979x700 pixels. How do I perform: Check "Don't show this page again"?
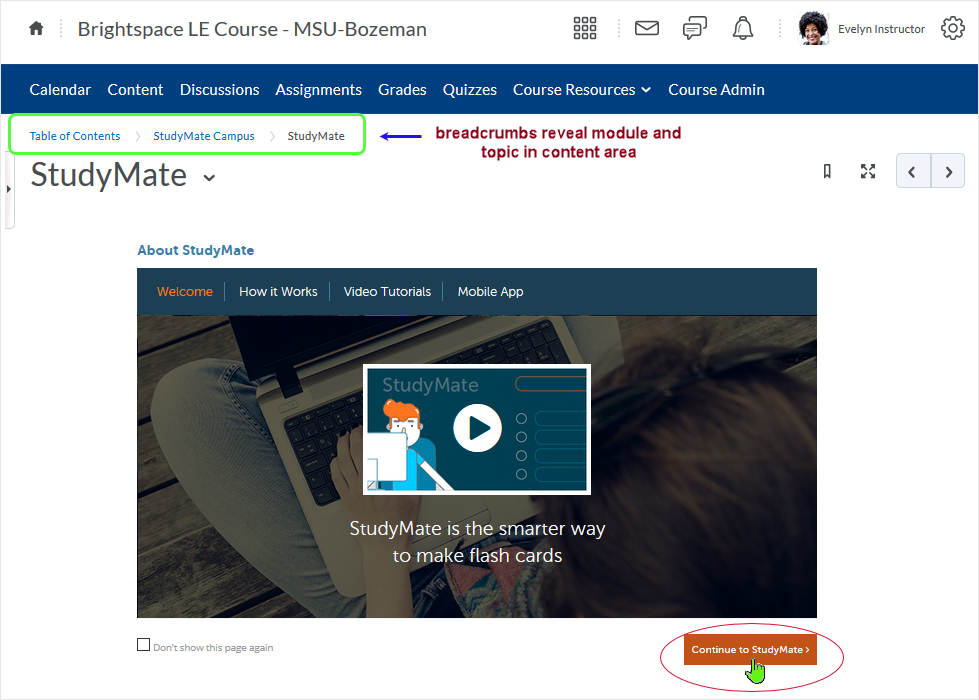click(144, 644)
